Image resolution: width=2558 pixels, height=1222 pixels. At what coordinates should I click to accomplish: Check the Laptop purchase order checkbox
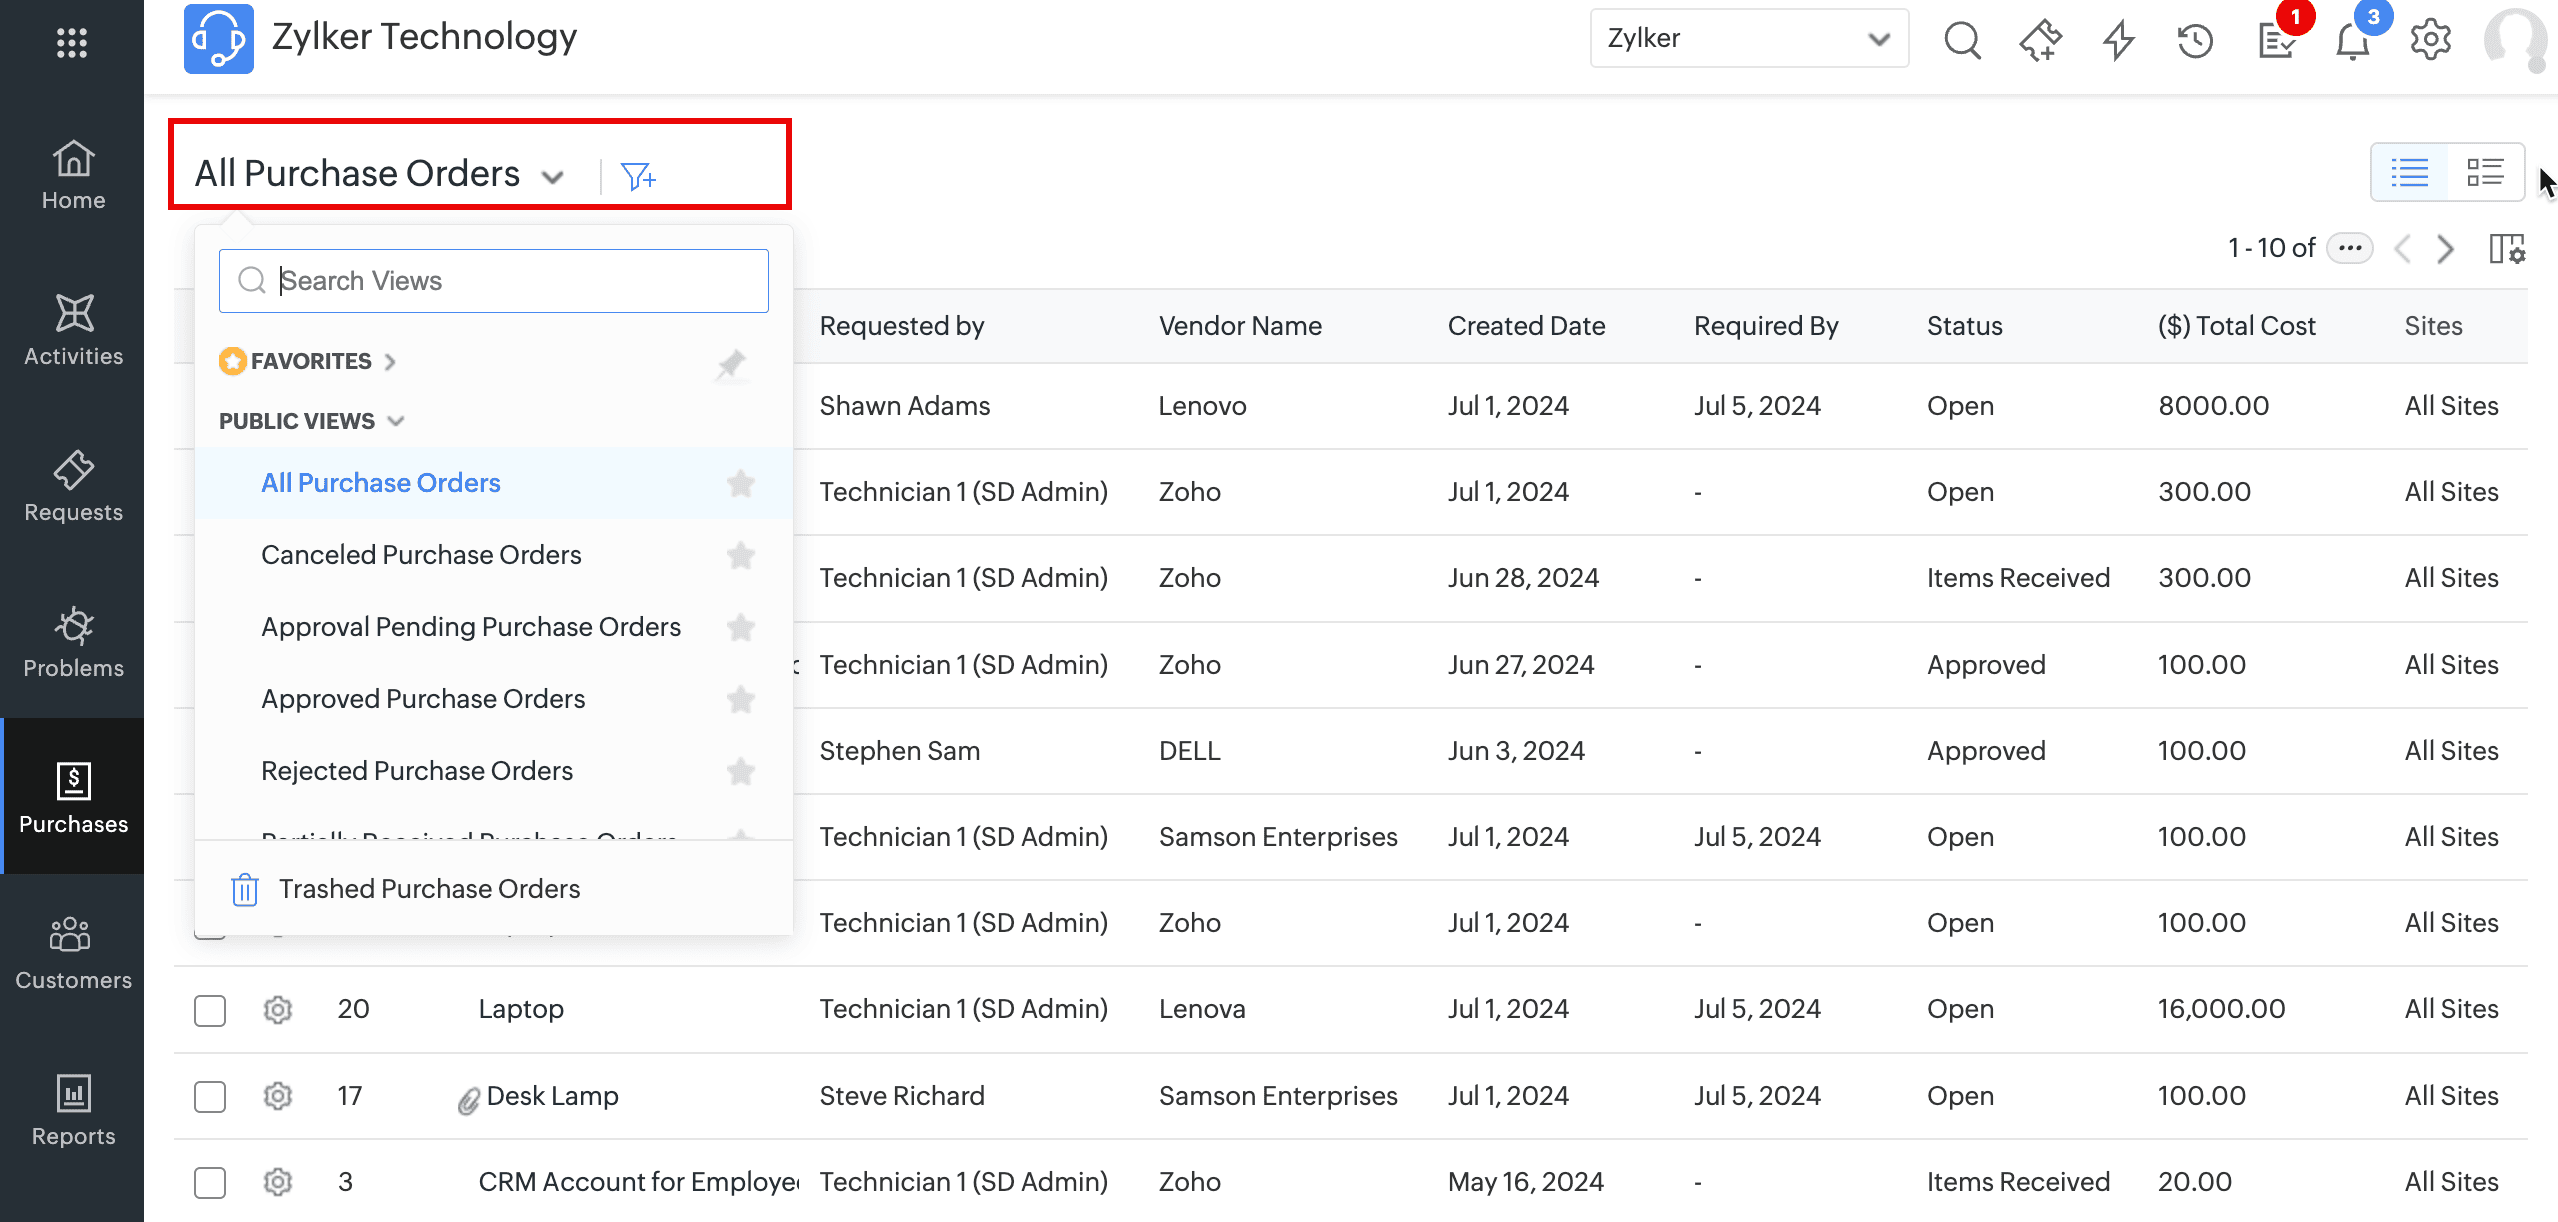click(x=210, y=1010)
